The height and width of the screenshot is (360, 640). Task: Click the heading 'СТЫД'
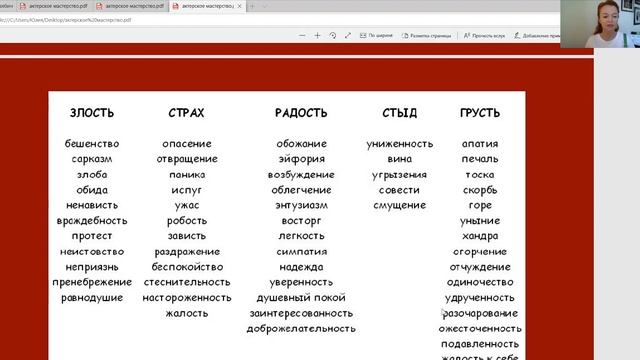400,113
